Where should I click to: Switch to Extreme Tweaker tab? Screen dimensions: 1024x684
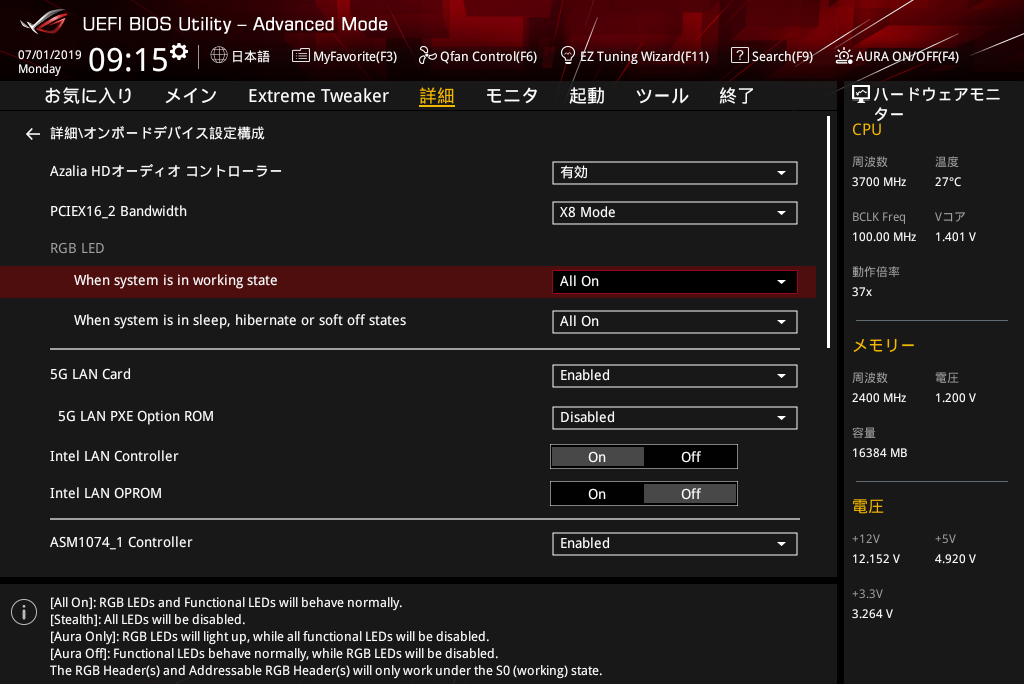[318, 96]
